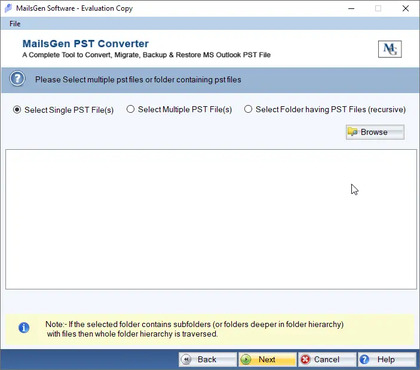The image size is (420, 370).
Task: Select Folder having PST Files (recursive)
Action: 325,109
